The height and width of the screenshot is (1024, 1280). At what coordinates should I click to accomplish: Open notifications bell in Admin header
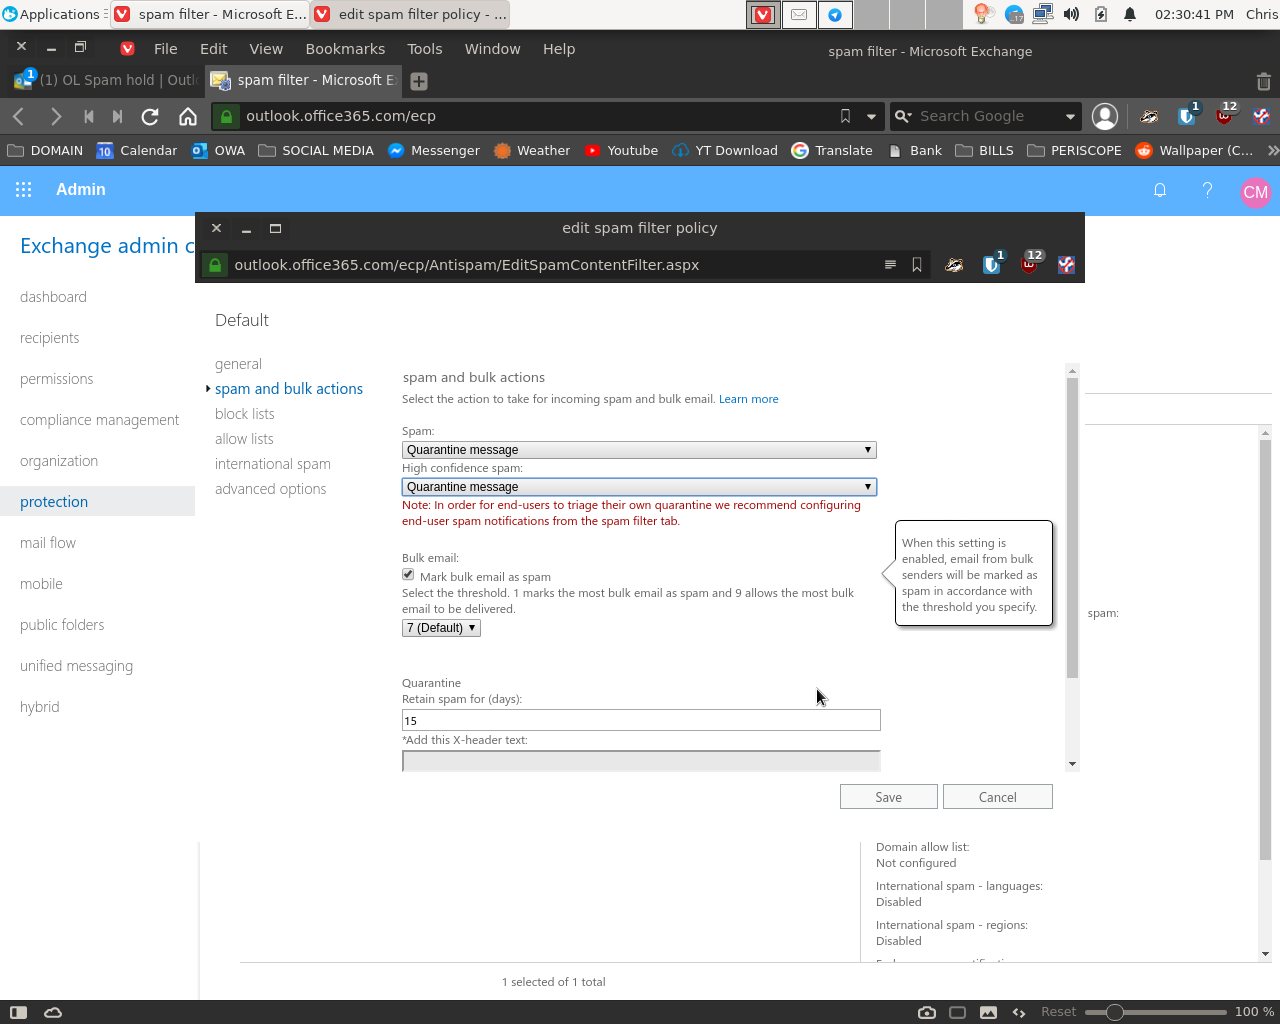pyautogui.click(x=1160, y=190)
